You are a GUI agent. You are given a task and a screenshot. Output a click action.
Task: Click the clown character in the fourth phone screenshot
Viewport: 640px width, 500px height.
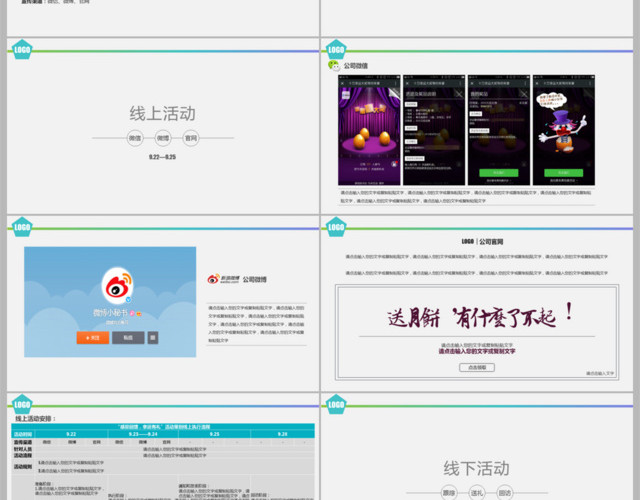coord(562,131)
